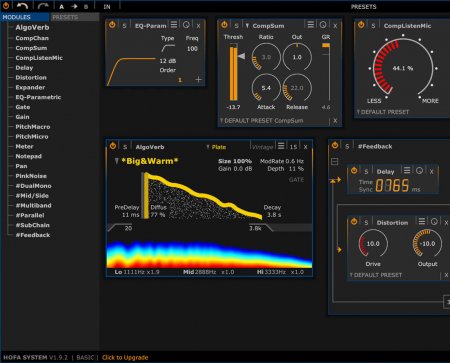Click the GATE button in AlgoVerb
Viewport: 450px width, 363px height.
point(296,180)
